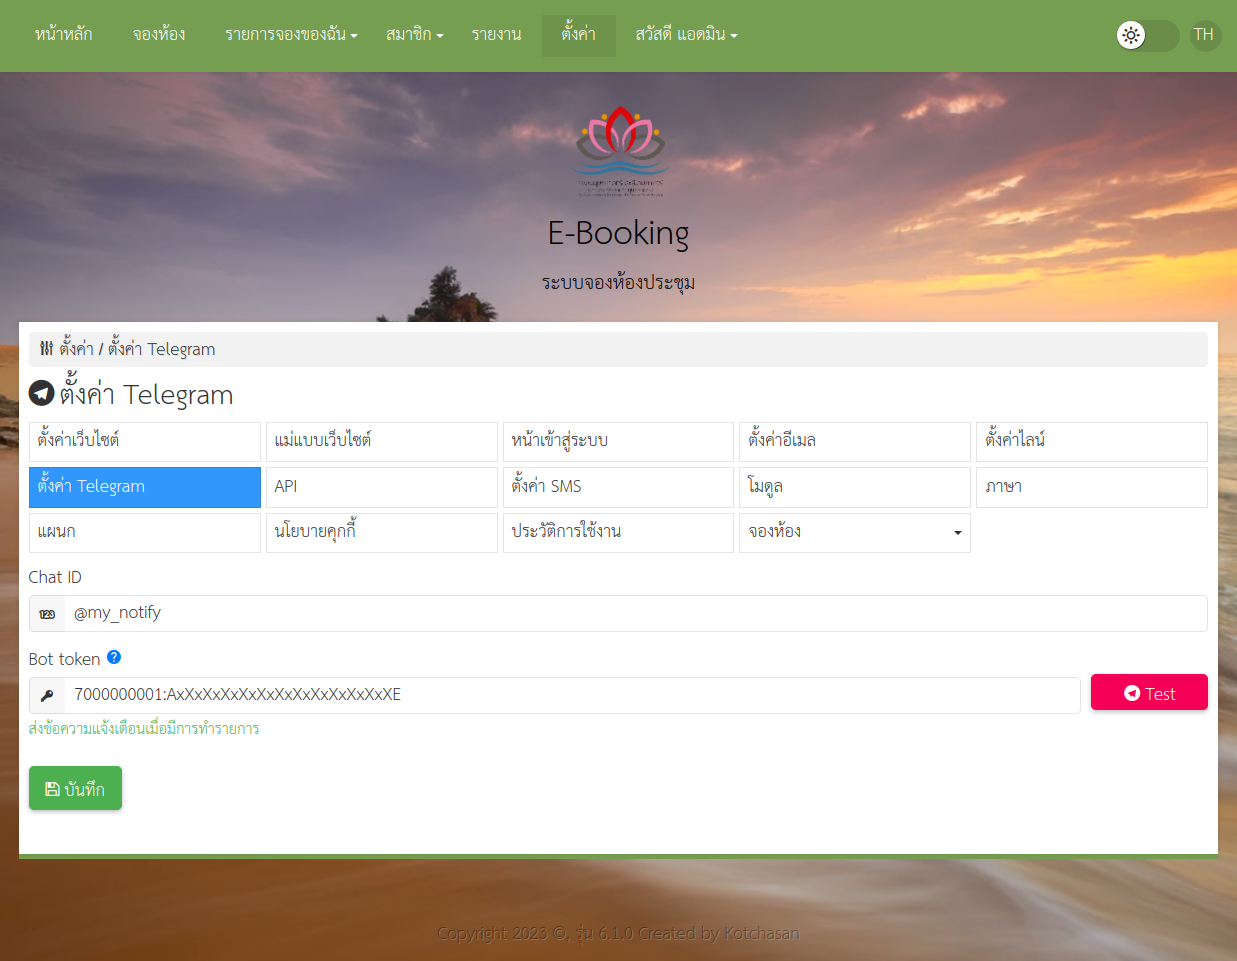The width and height of the screenshot is (1237, 961).
Task: Click the Chat ID field label
Action: coord(55,577)
